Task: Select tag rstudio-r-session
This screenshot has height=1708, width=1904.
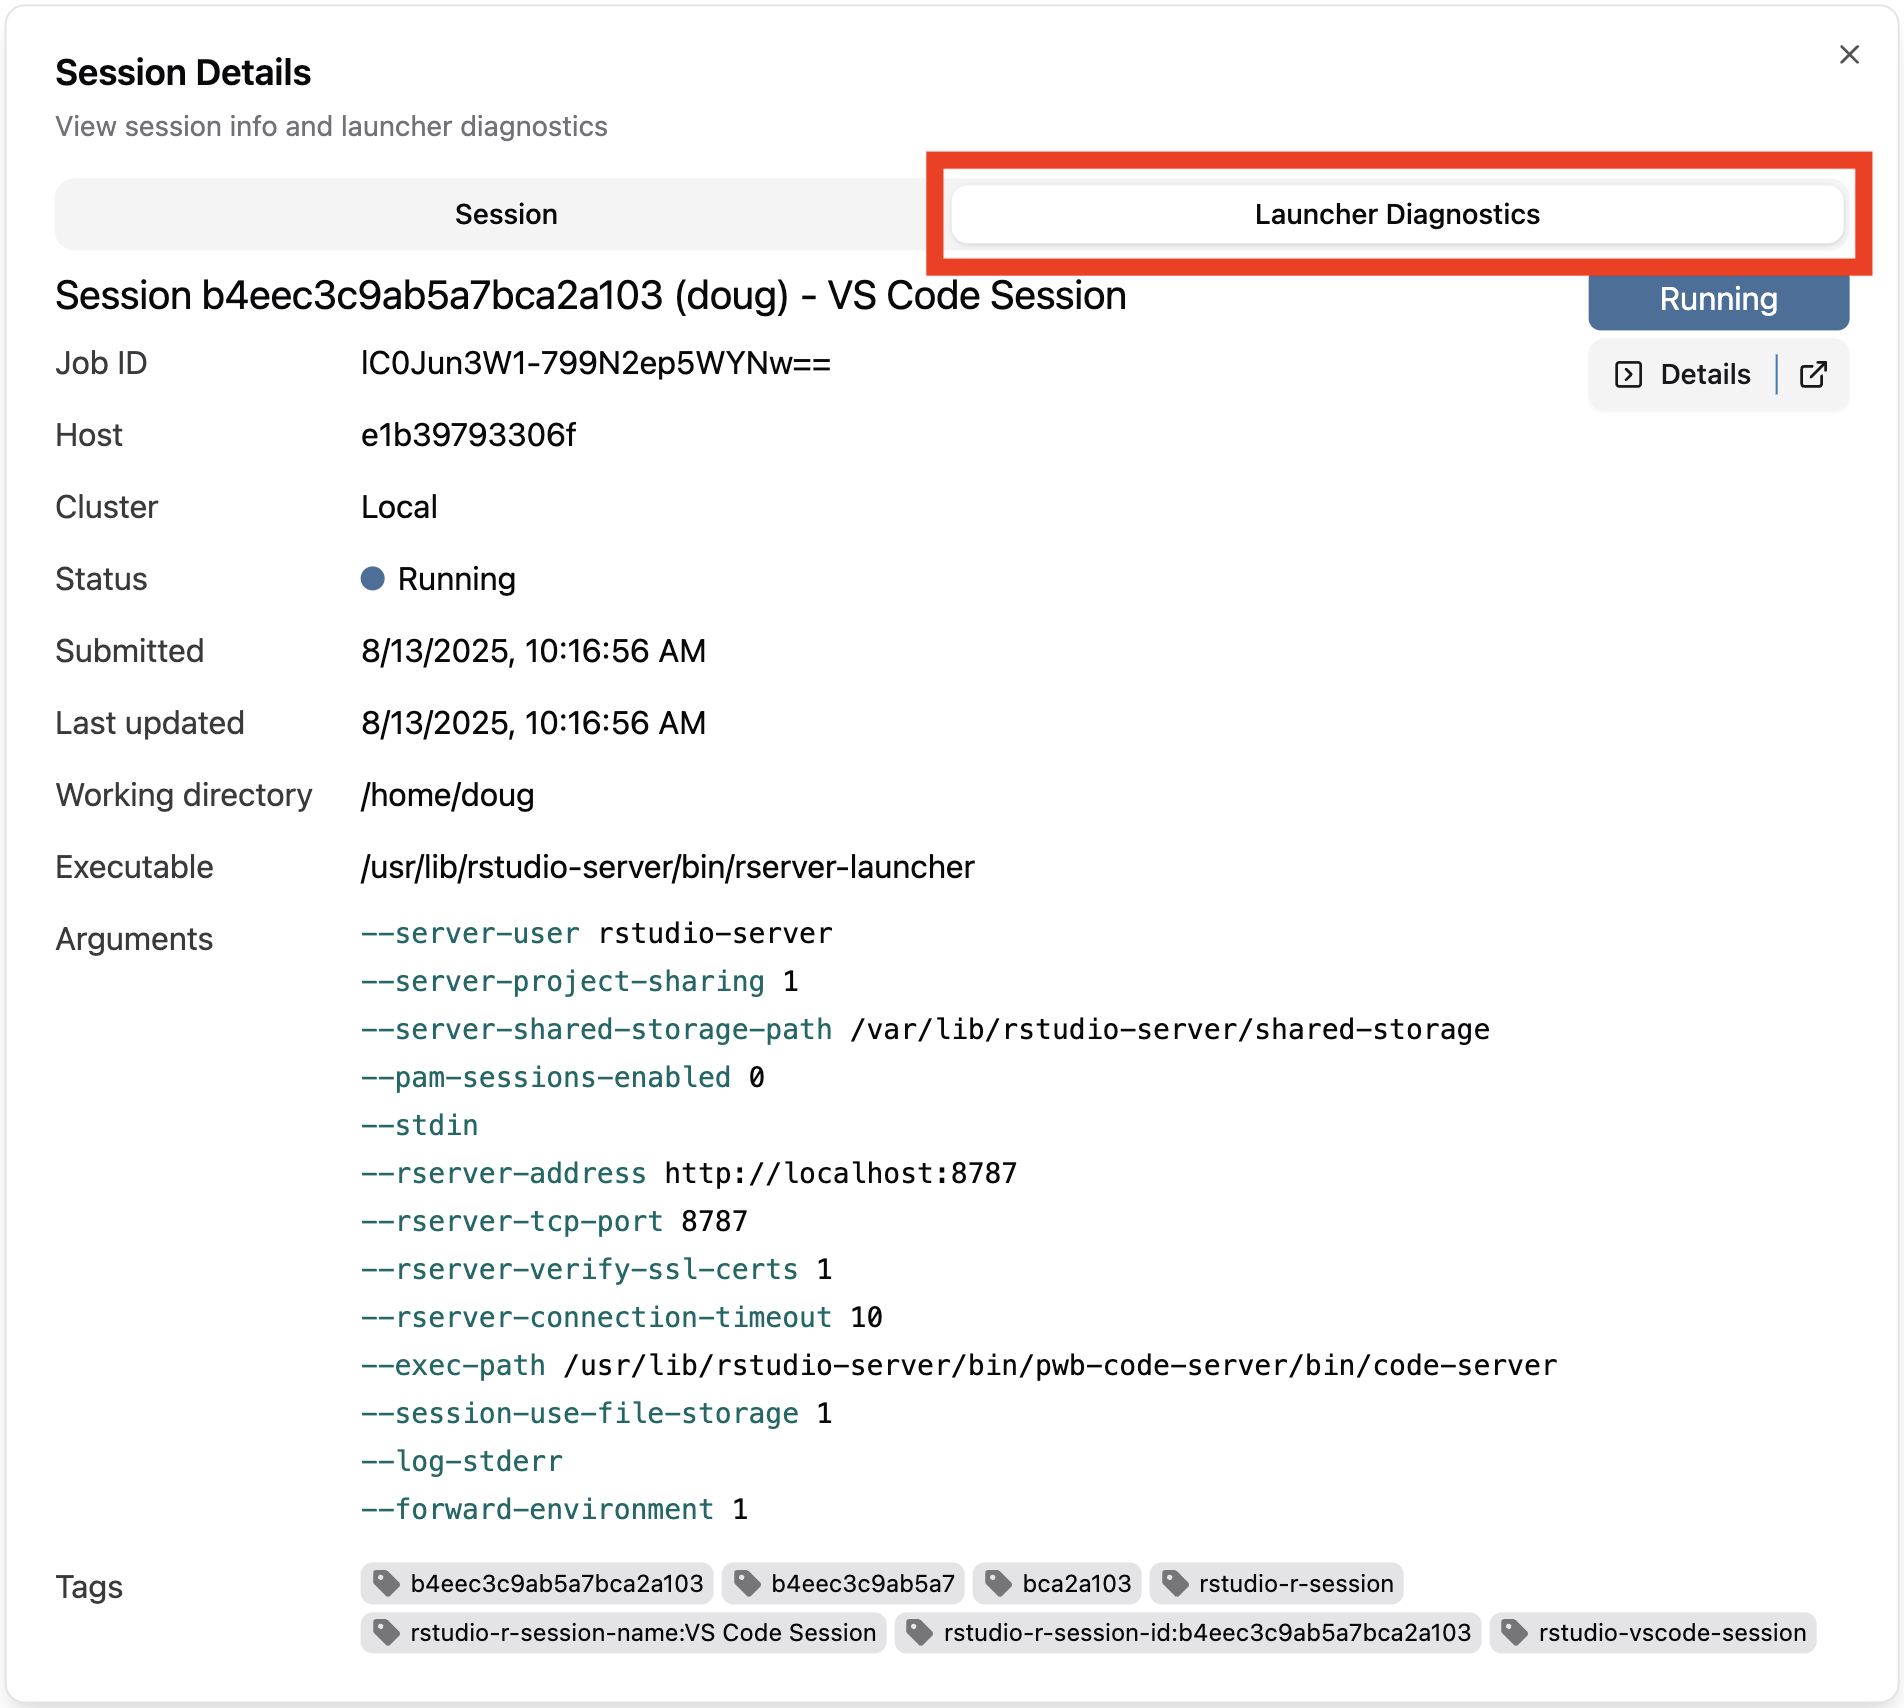Action: coord(1277,1583)
